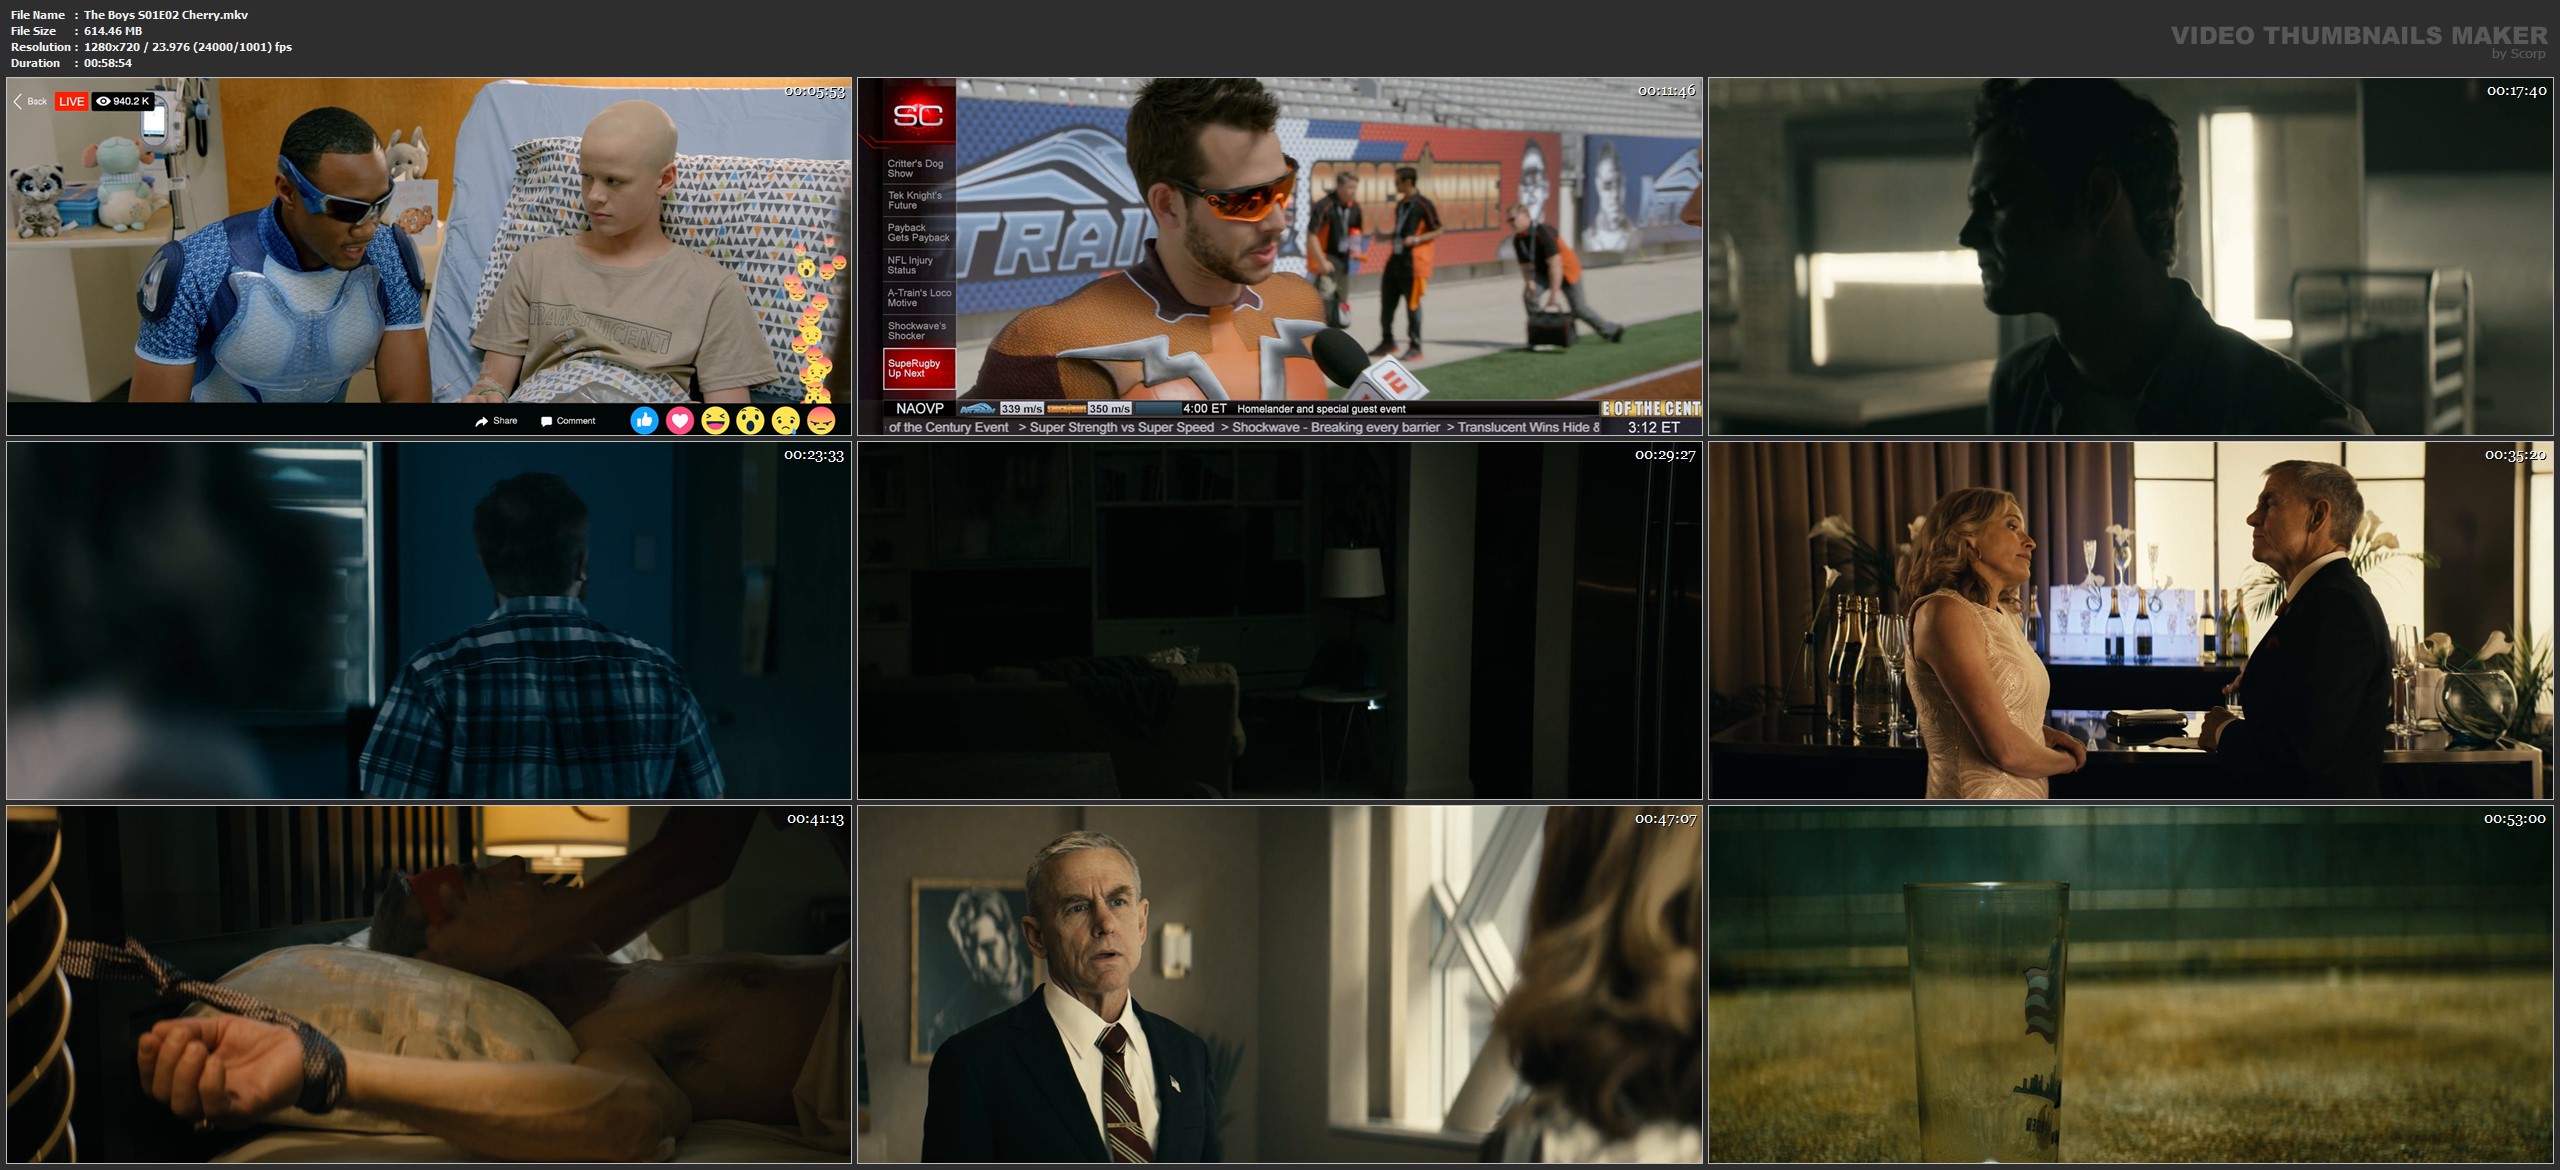
Task: Click the 350 m/s speed readout
Action: coord(1109,409)
